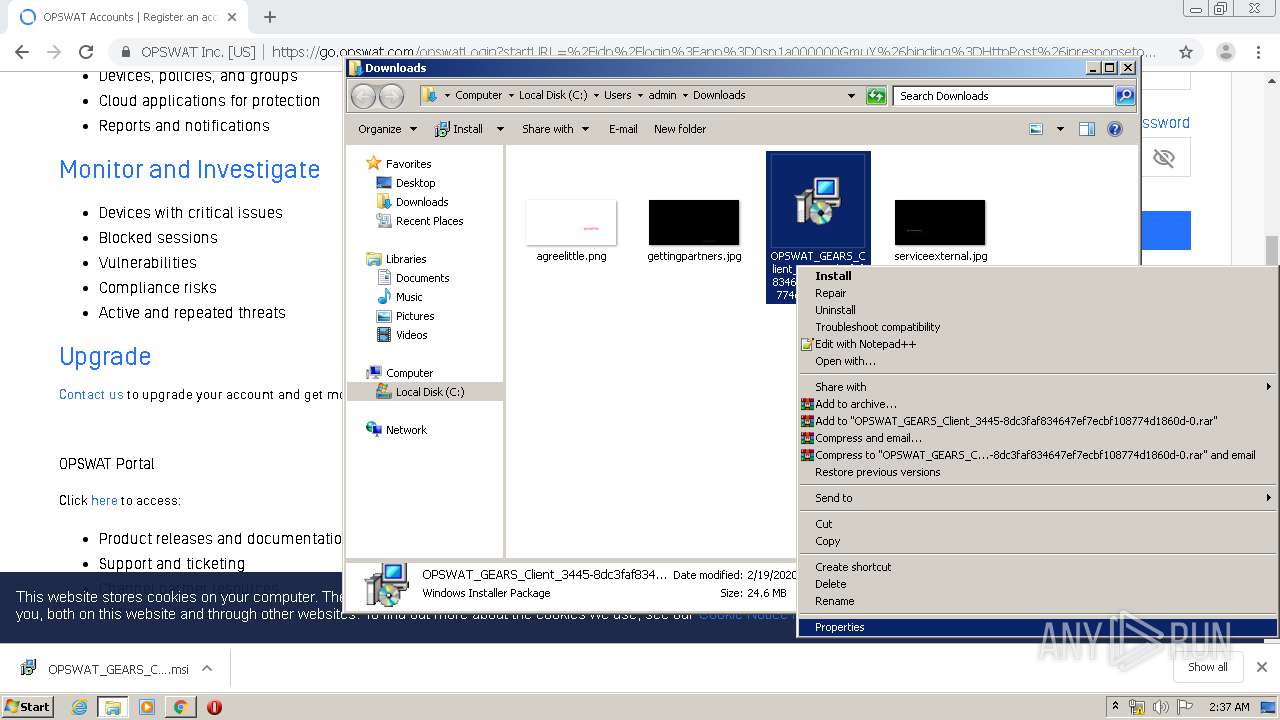Click the address bar refresh icon
1280x720 pixels.
point(876,96)
